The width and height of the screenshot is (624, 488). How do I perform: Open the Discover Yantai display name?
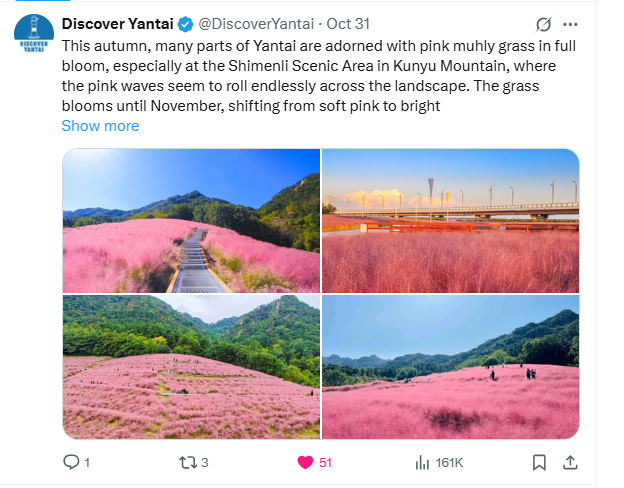point(117,24)
